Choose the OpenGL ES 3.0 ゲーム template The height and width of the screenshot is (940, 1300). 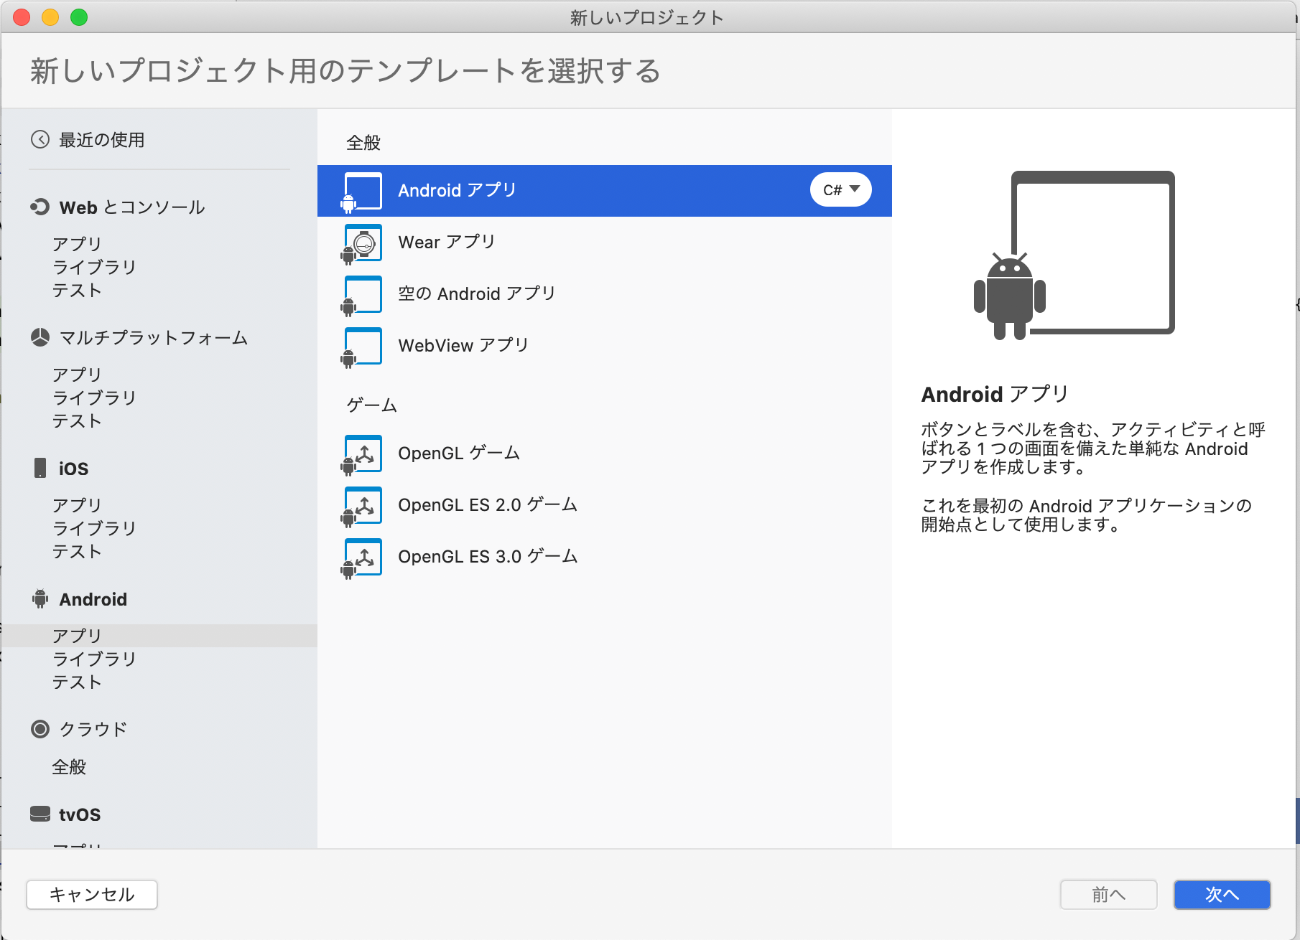click(x=604, y=557)
